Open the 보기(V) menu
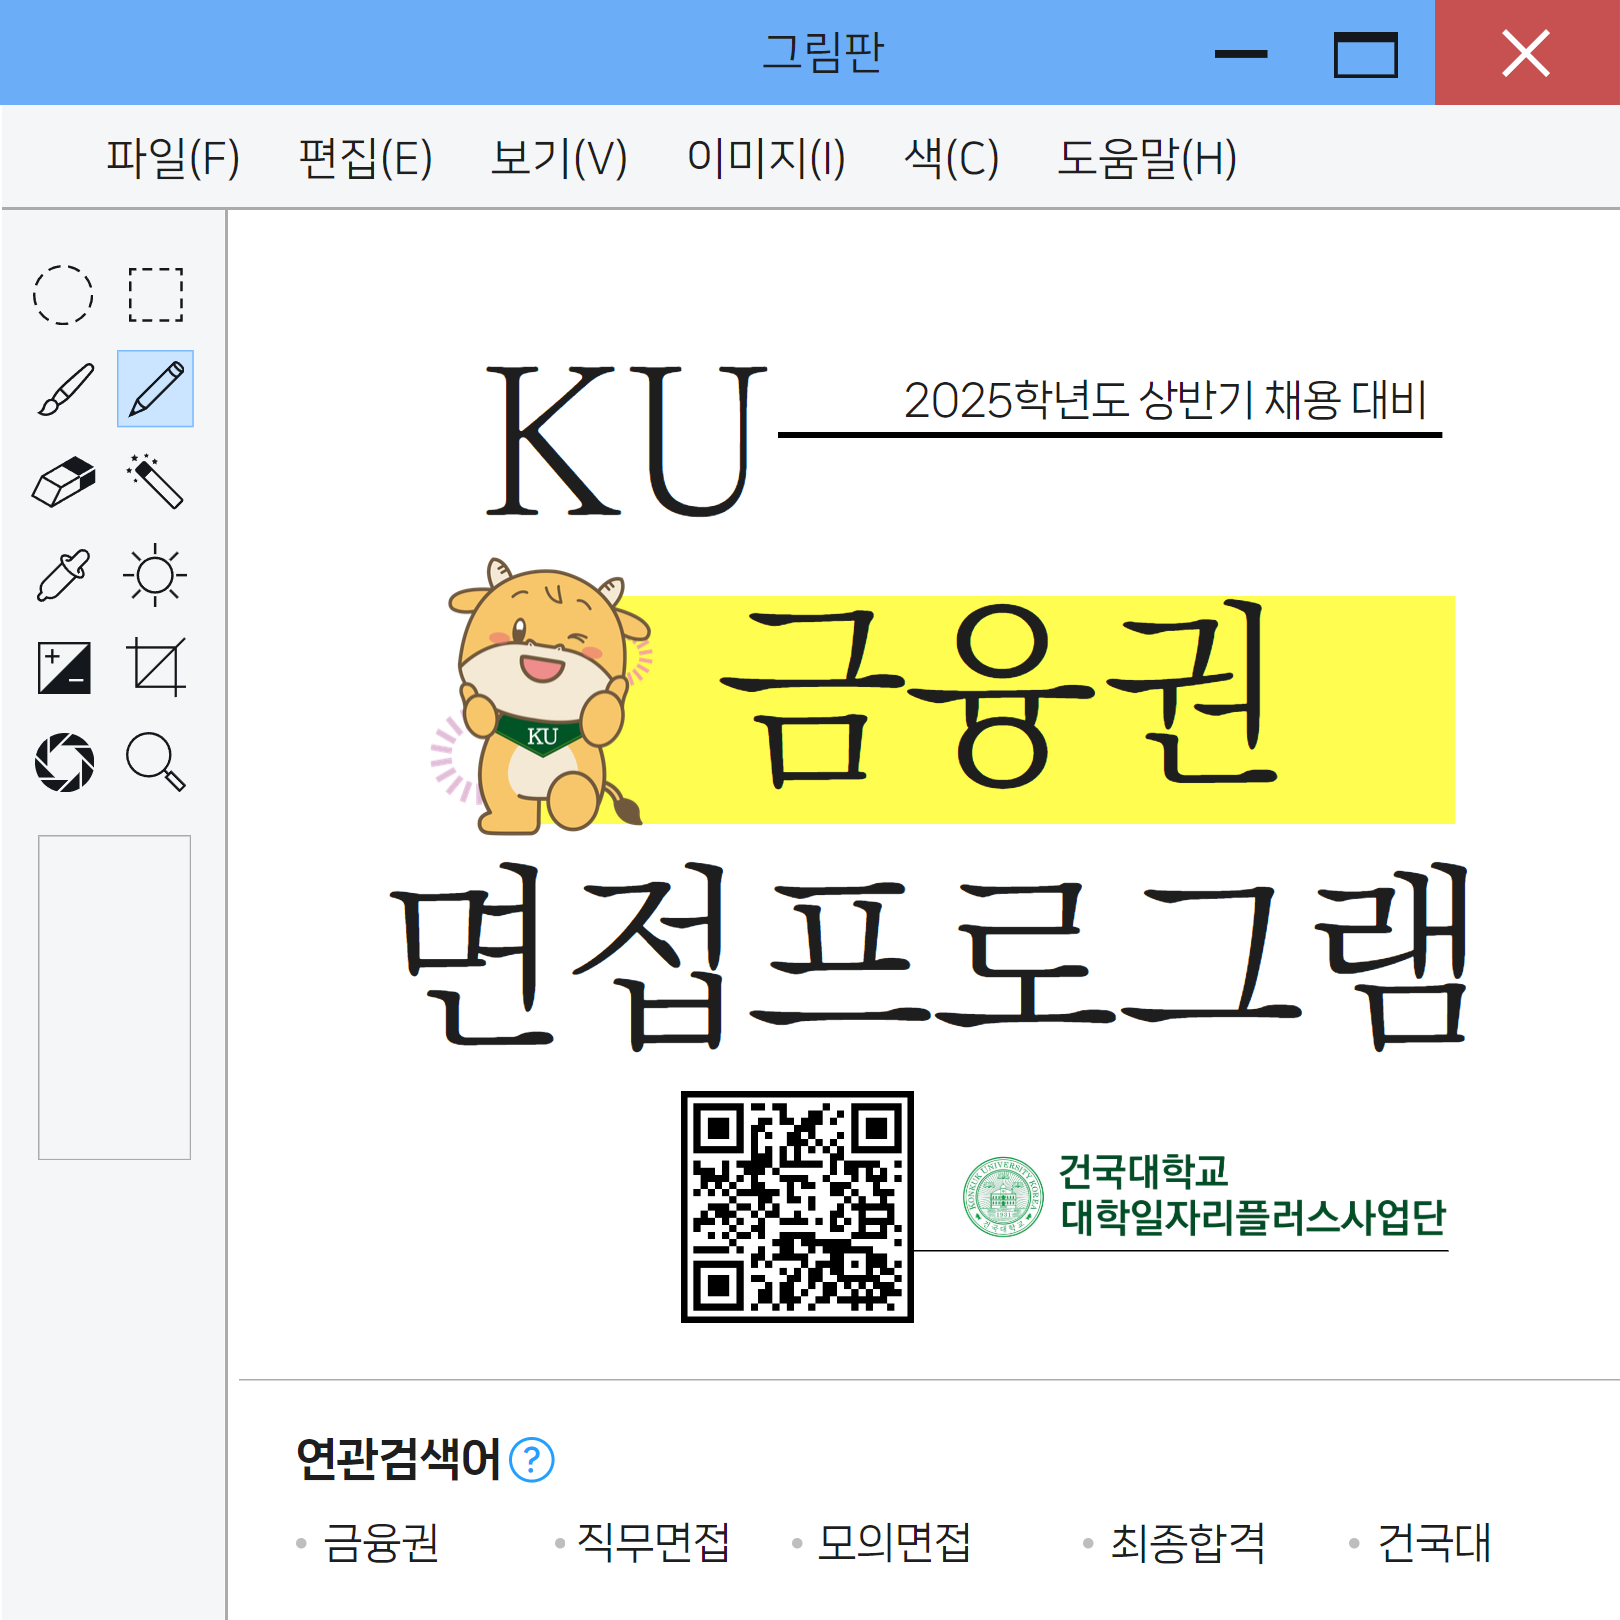This screenshot has height=1620, width=1620. 559,158
